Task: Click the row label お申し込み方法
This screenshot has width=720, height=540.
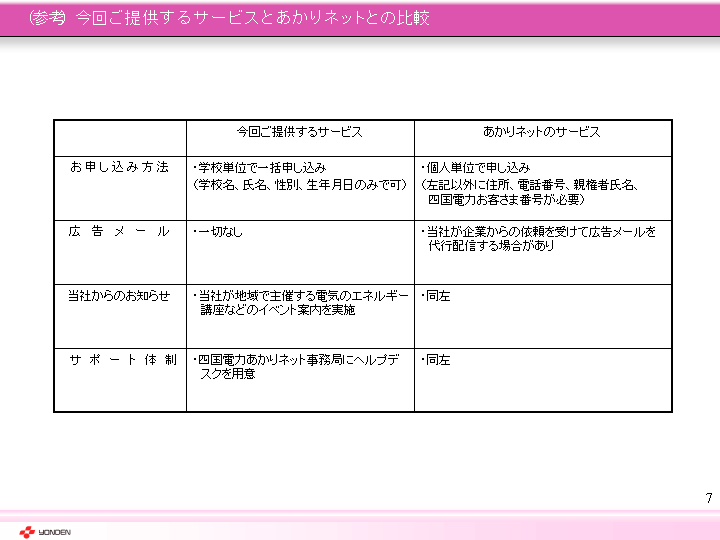Action: click(x=119, y=167)
